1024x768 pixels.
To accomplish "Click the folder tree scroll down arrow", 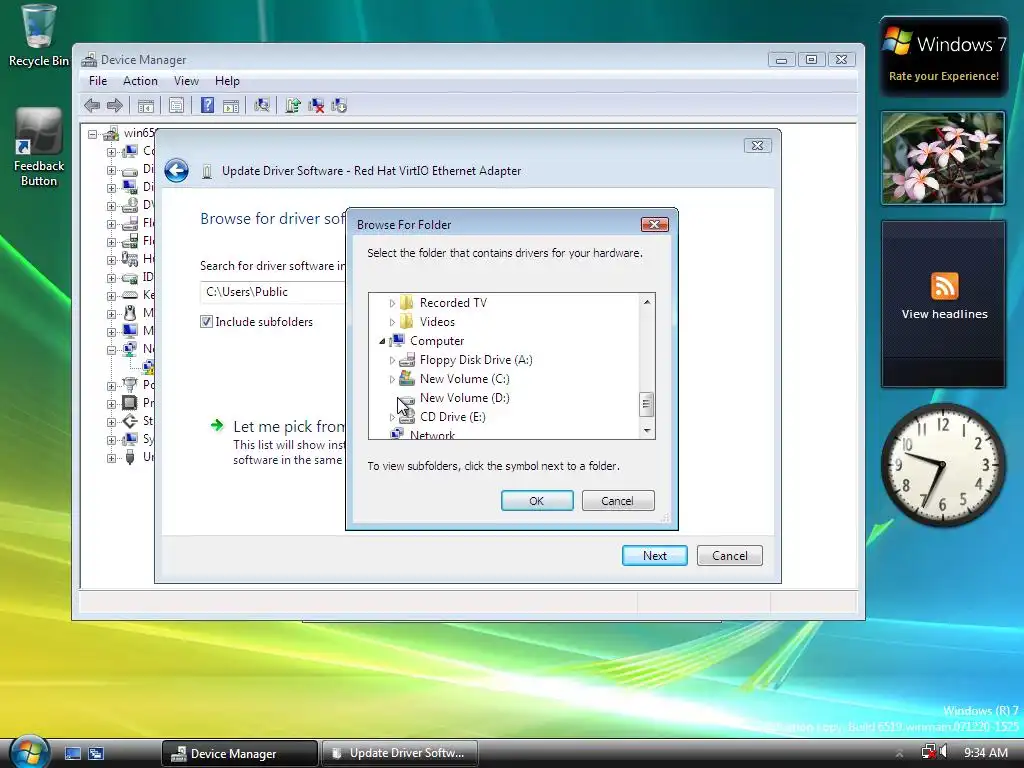I will tap(647, 430).
